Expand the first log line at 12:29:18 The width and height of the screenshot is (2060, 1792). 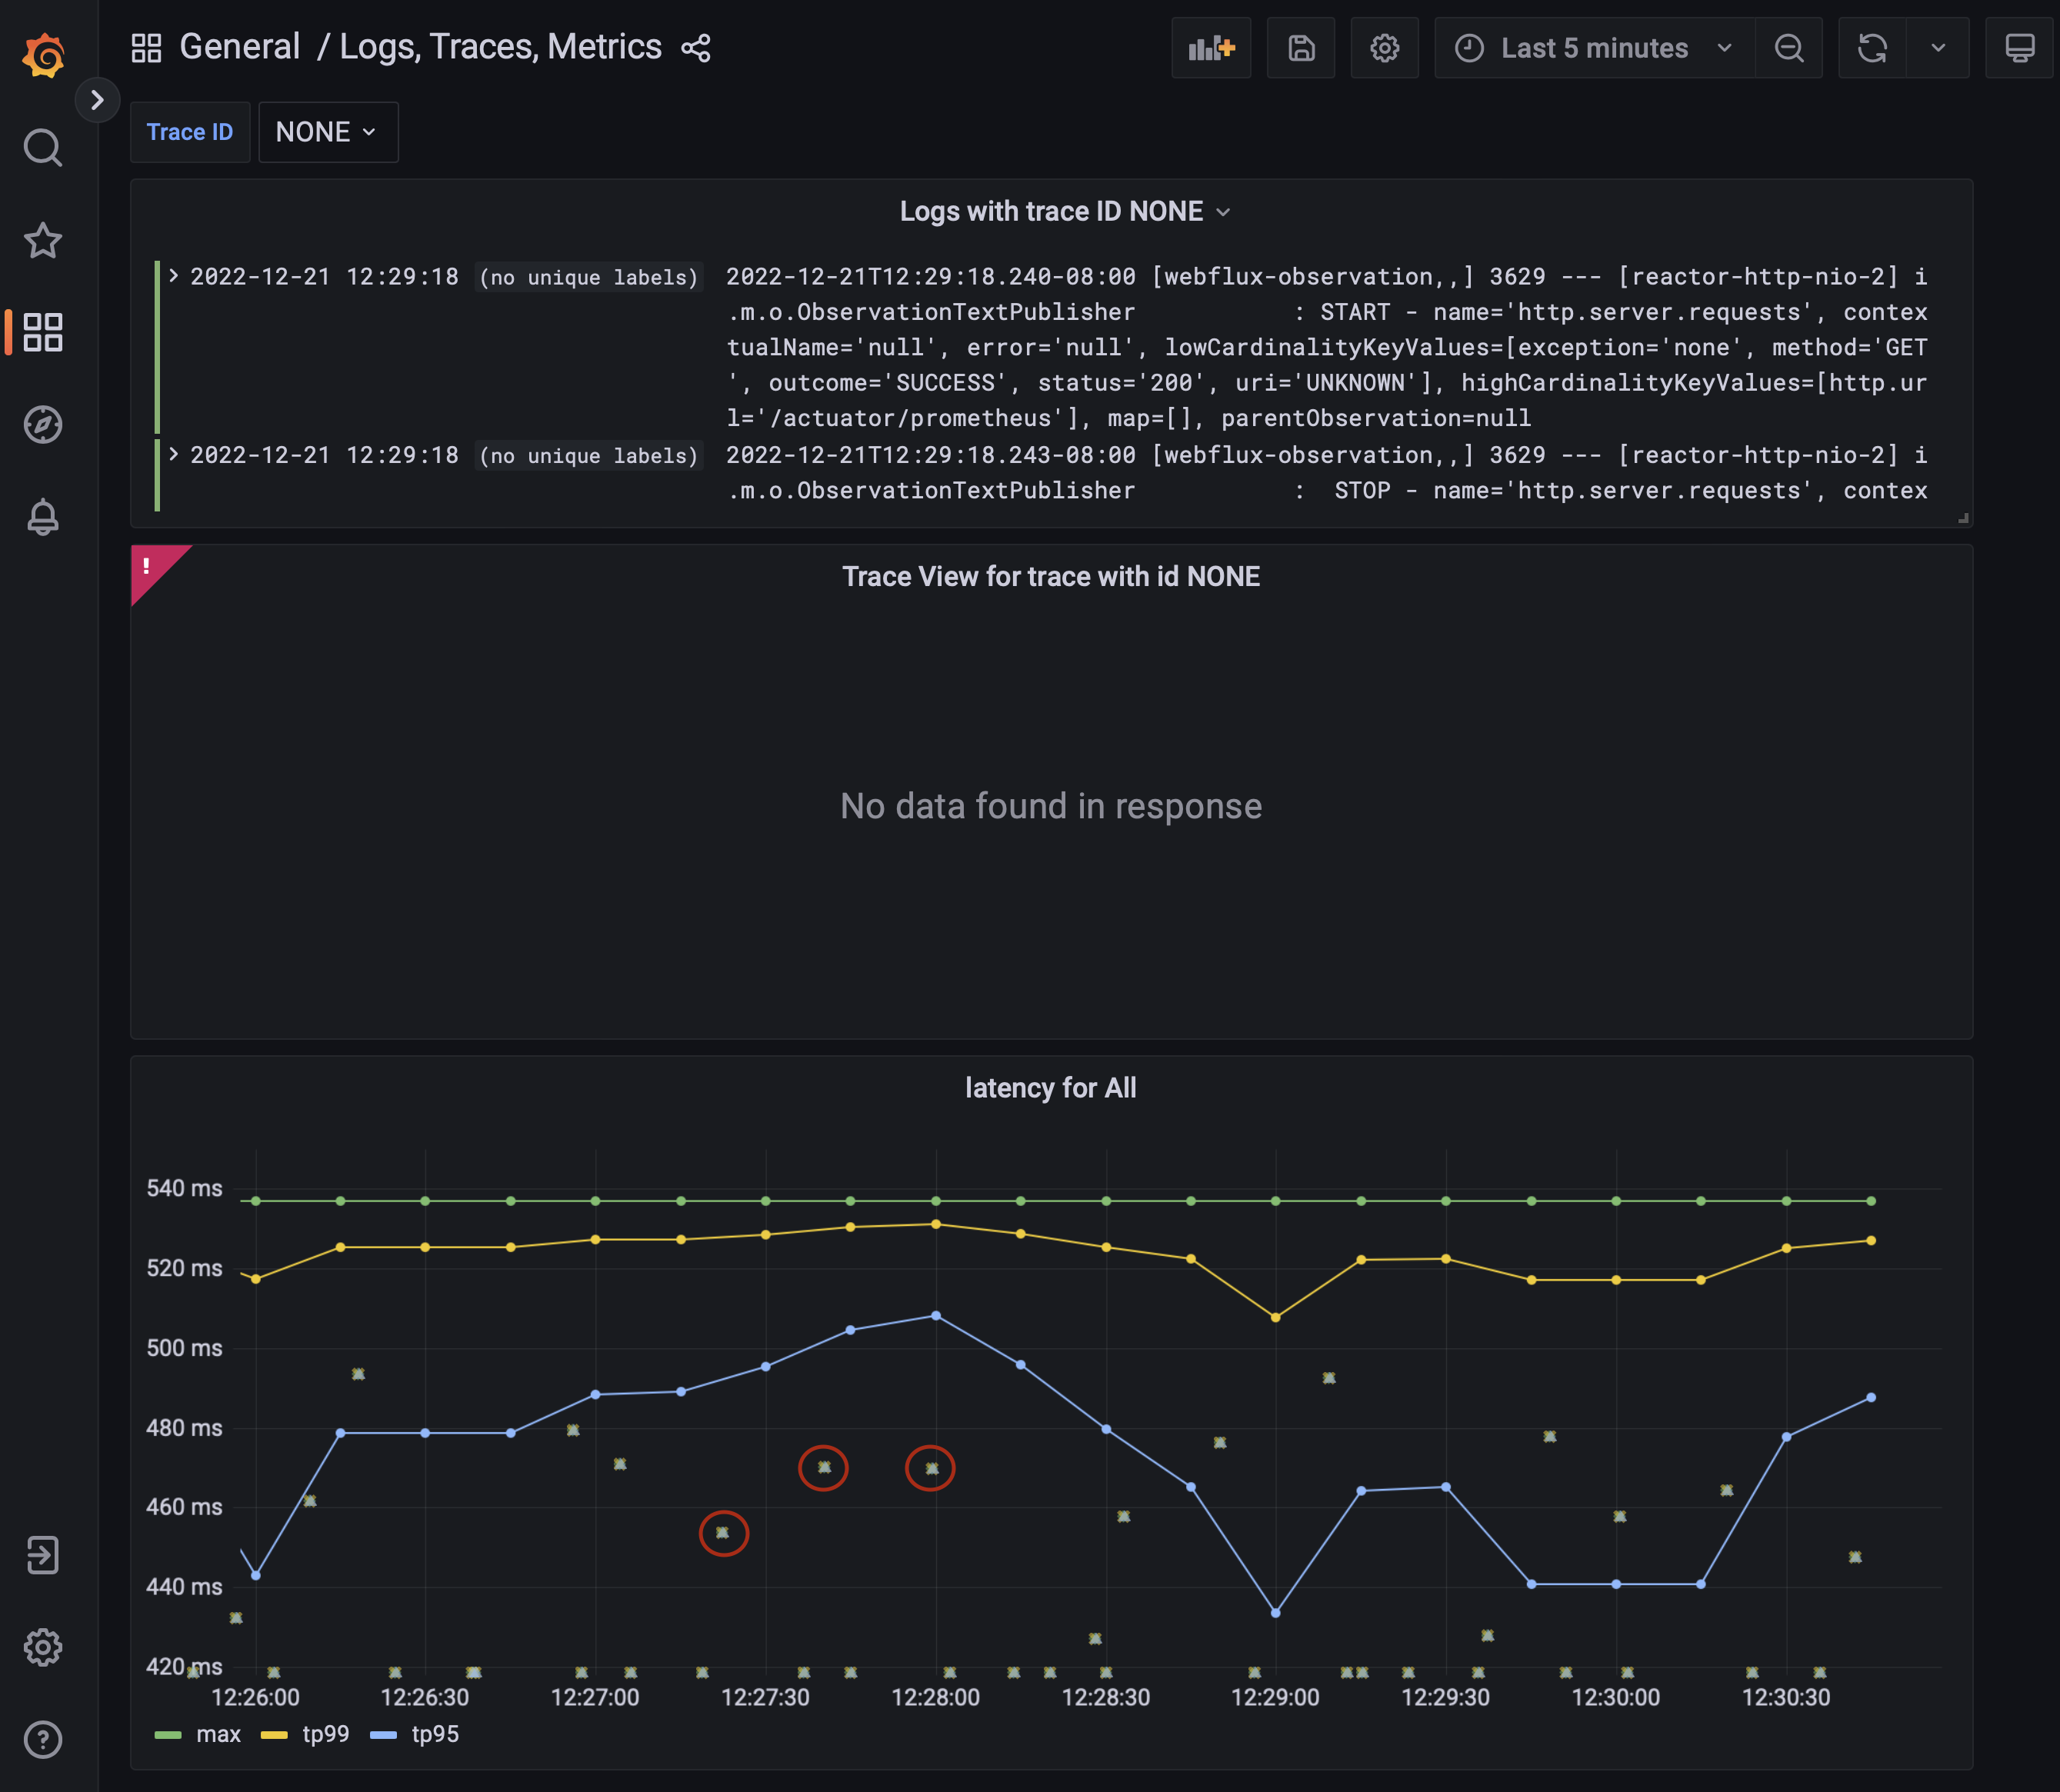[174, 276]
